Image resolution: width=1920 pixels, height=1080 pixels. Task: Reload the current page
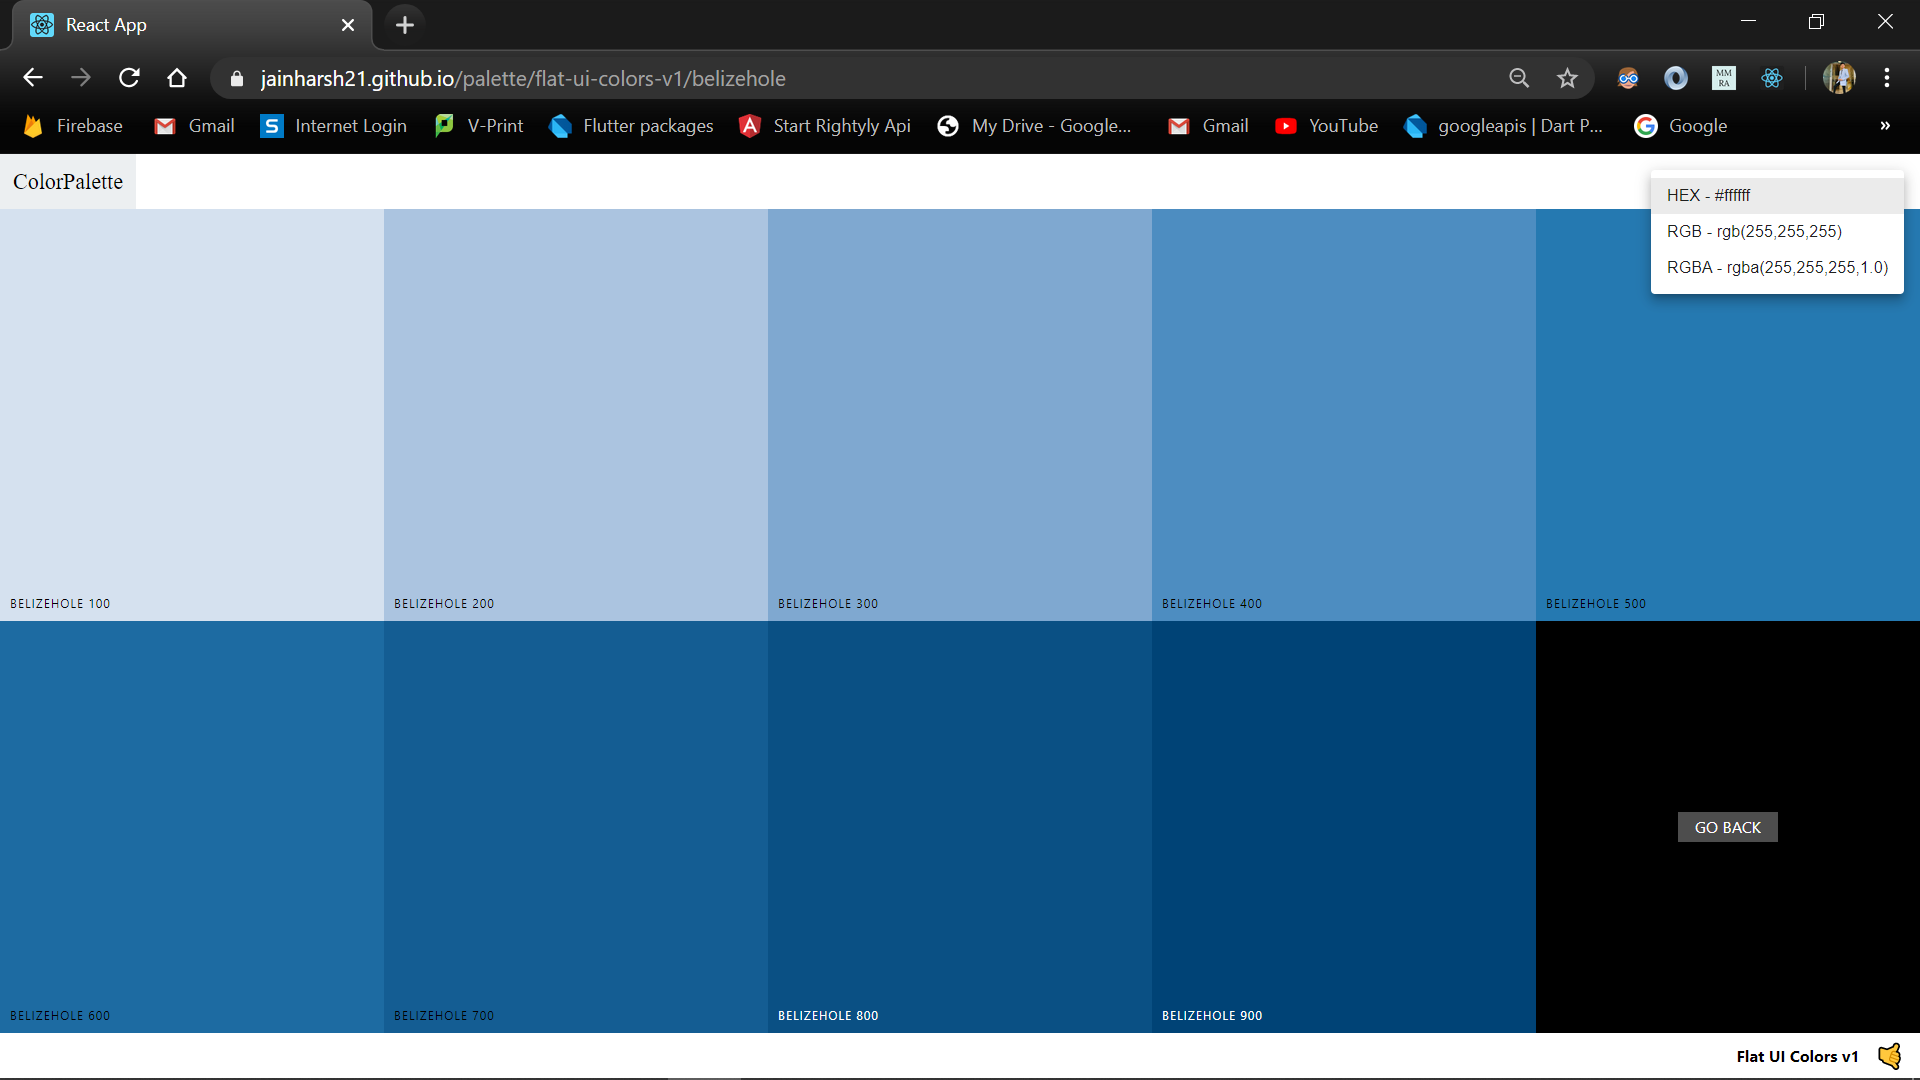coord(129,78)
